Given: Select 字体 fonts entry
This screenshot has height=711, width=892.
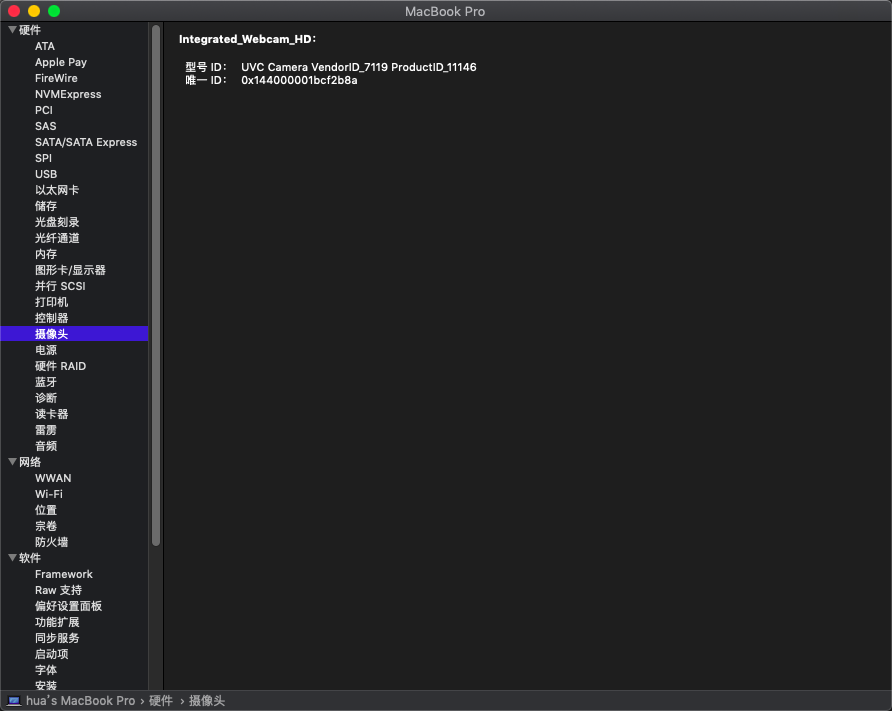Looking at the screenshot, I should pyautogui.click(x=46, y=669).
